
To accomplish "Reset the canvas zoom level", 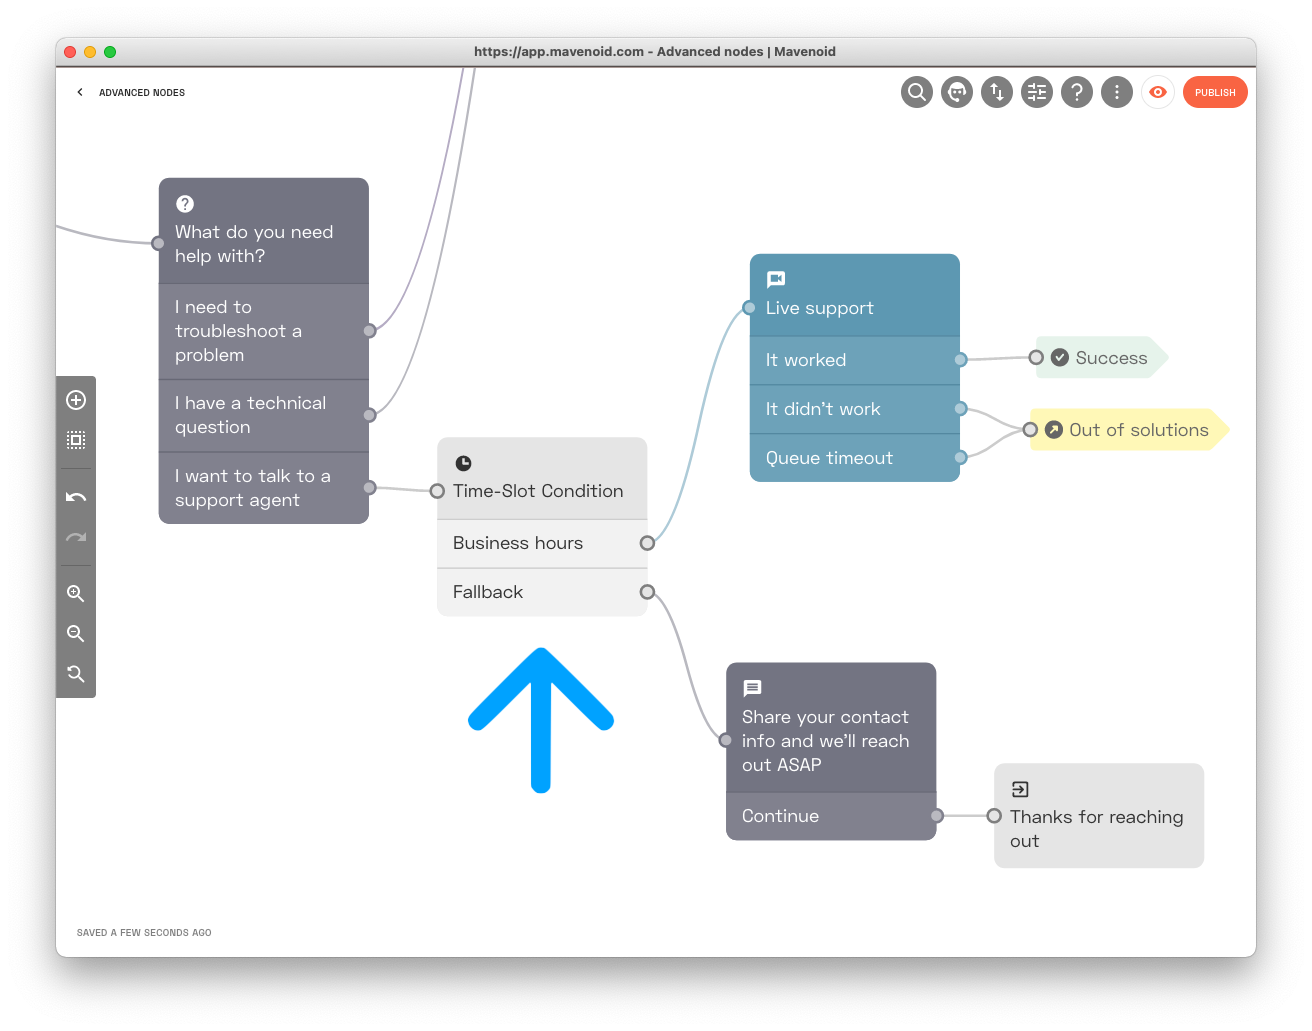I will click(x=76, y=674).
